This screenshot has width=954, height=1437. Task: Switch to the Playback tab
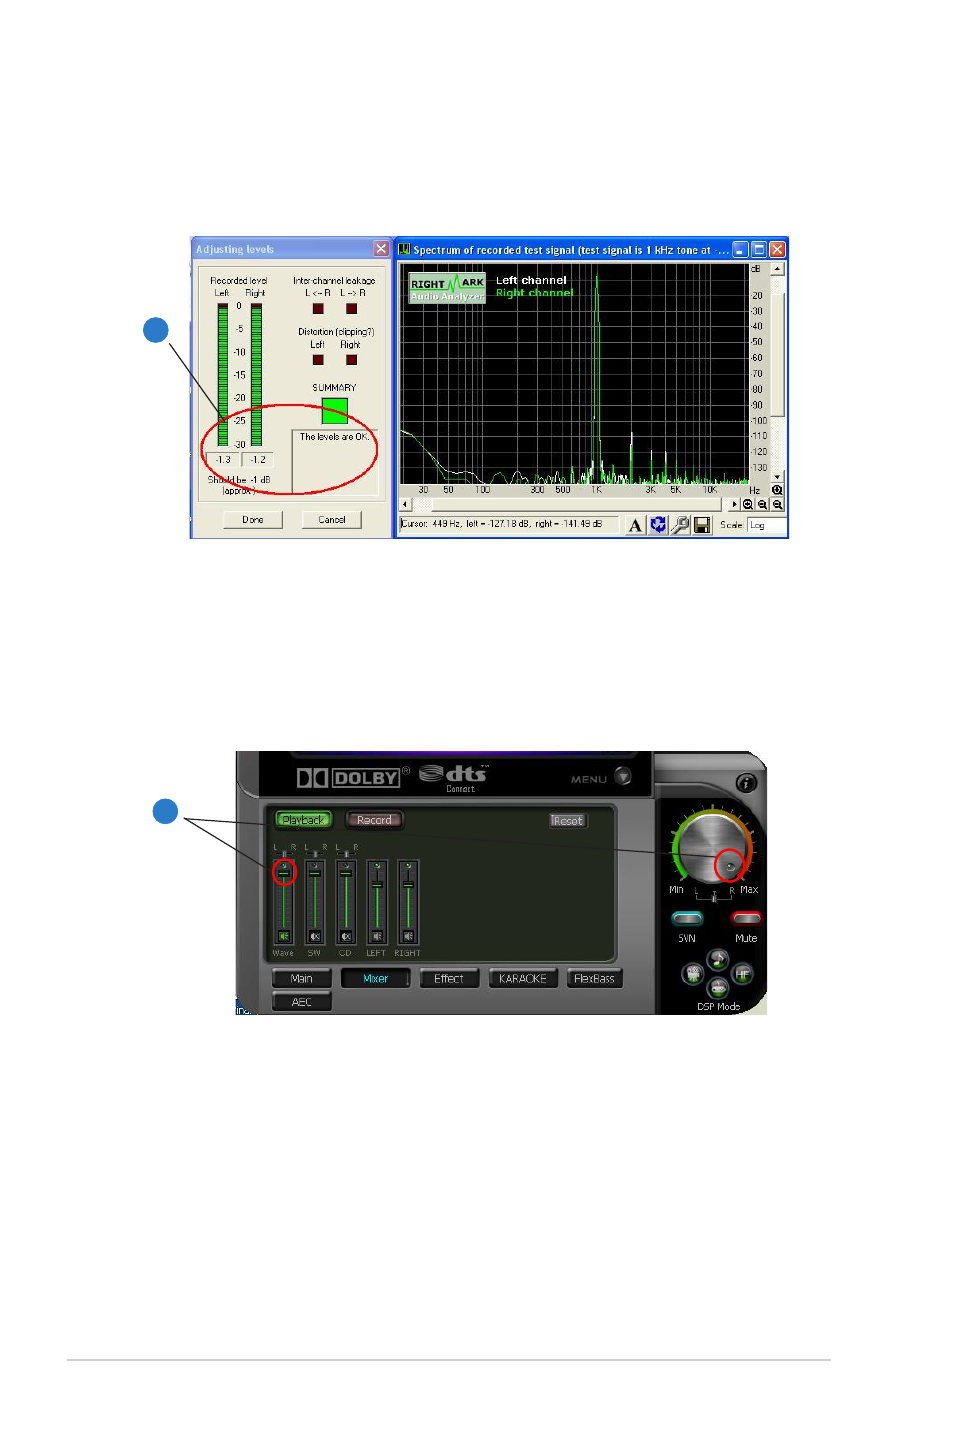[303, 820]
